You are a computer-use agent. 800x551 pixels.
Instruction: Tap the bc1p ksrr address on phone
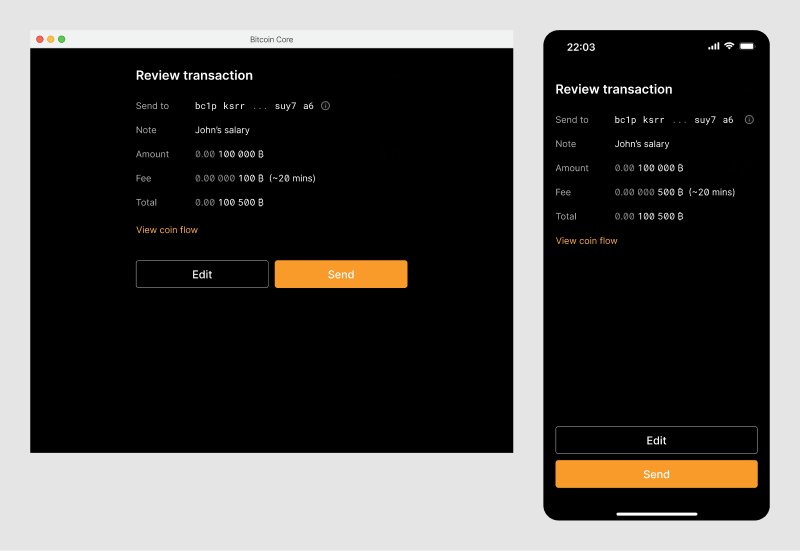tap(673, 120)
